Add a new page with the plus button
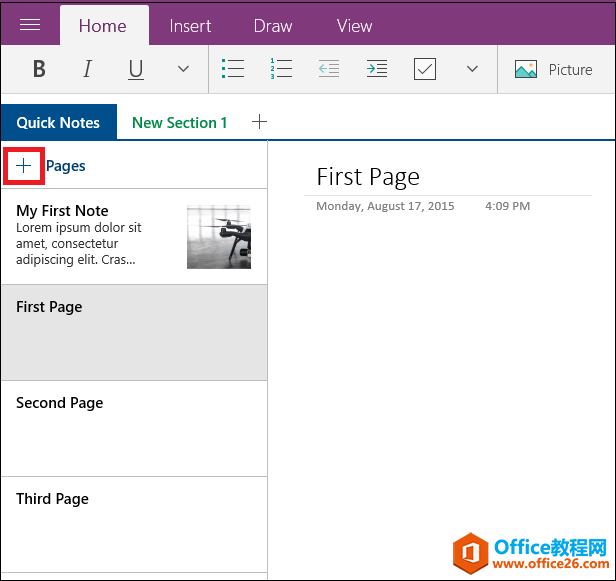This screenshot has height=581, width=616. coord(24,166)
